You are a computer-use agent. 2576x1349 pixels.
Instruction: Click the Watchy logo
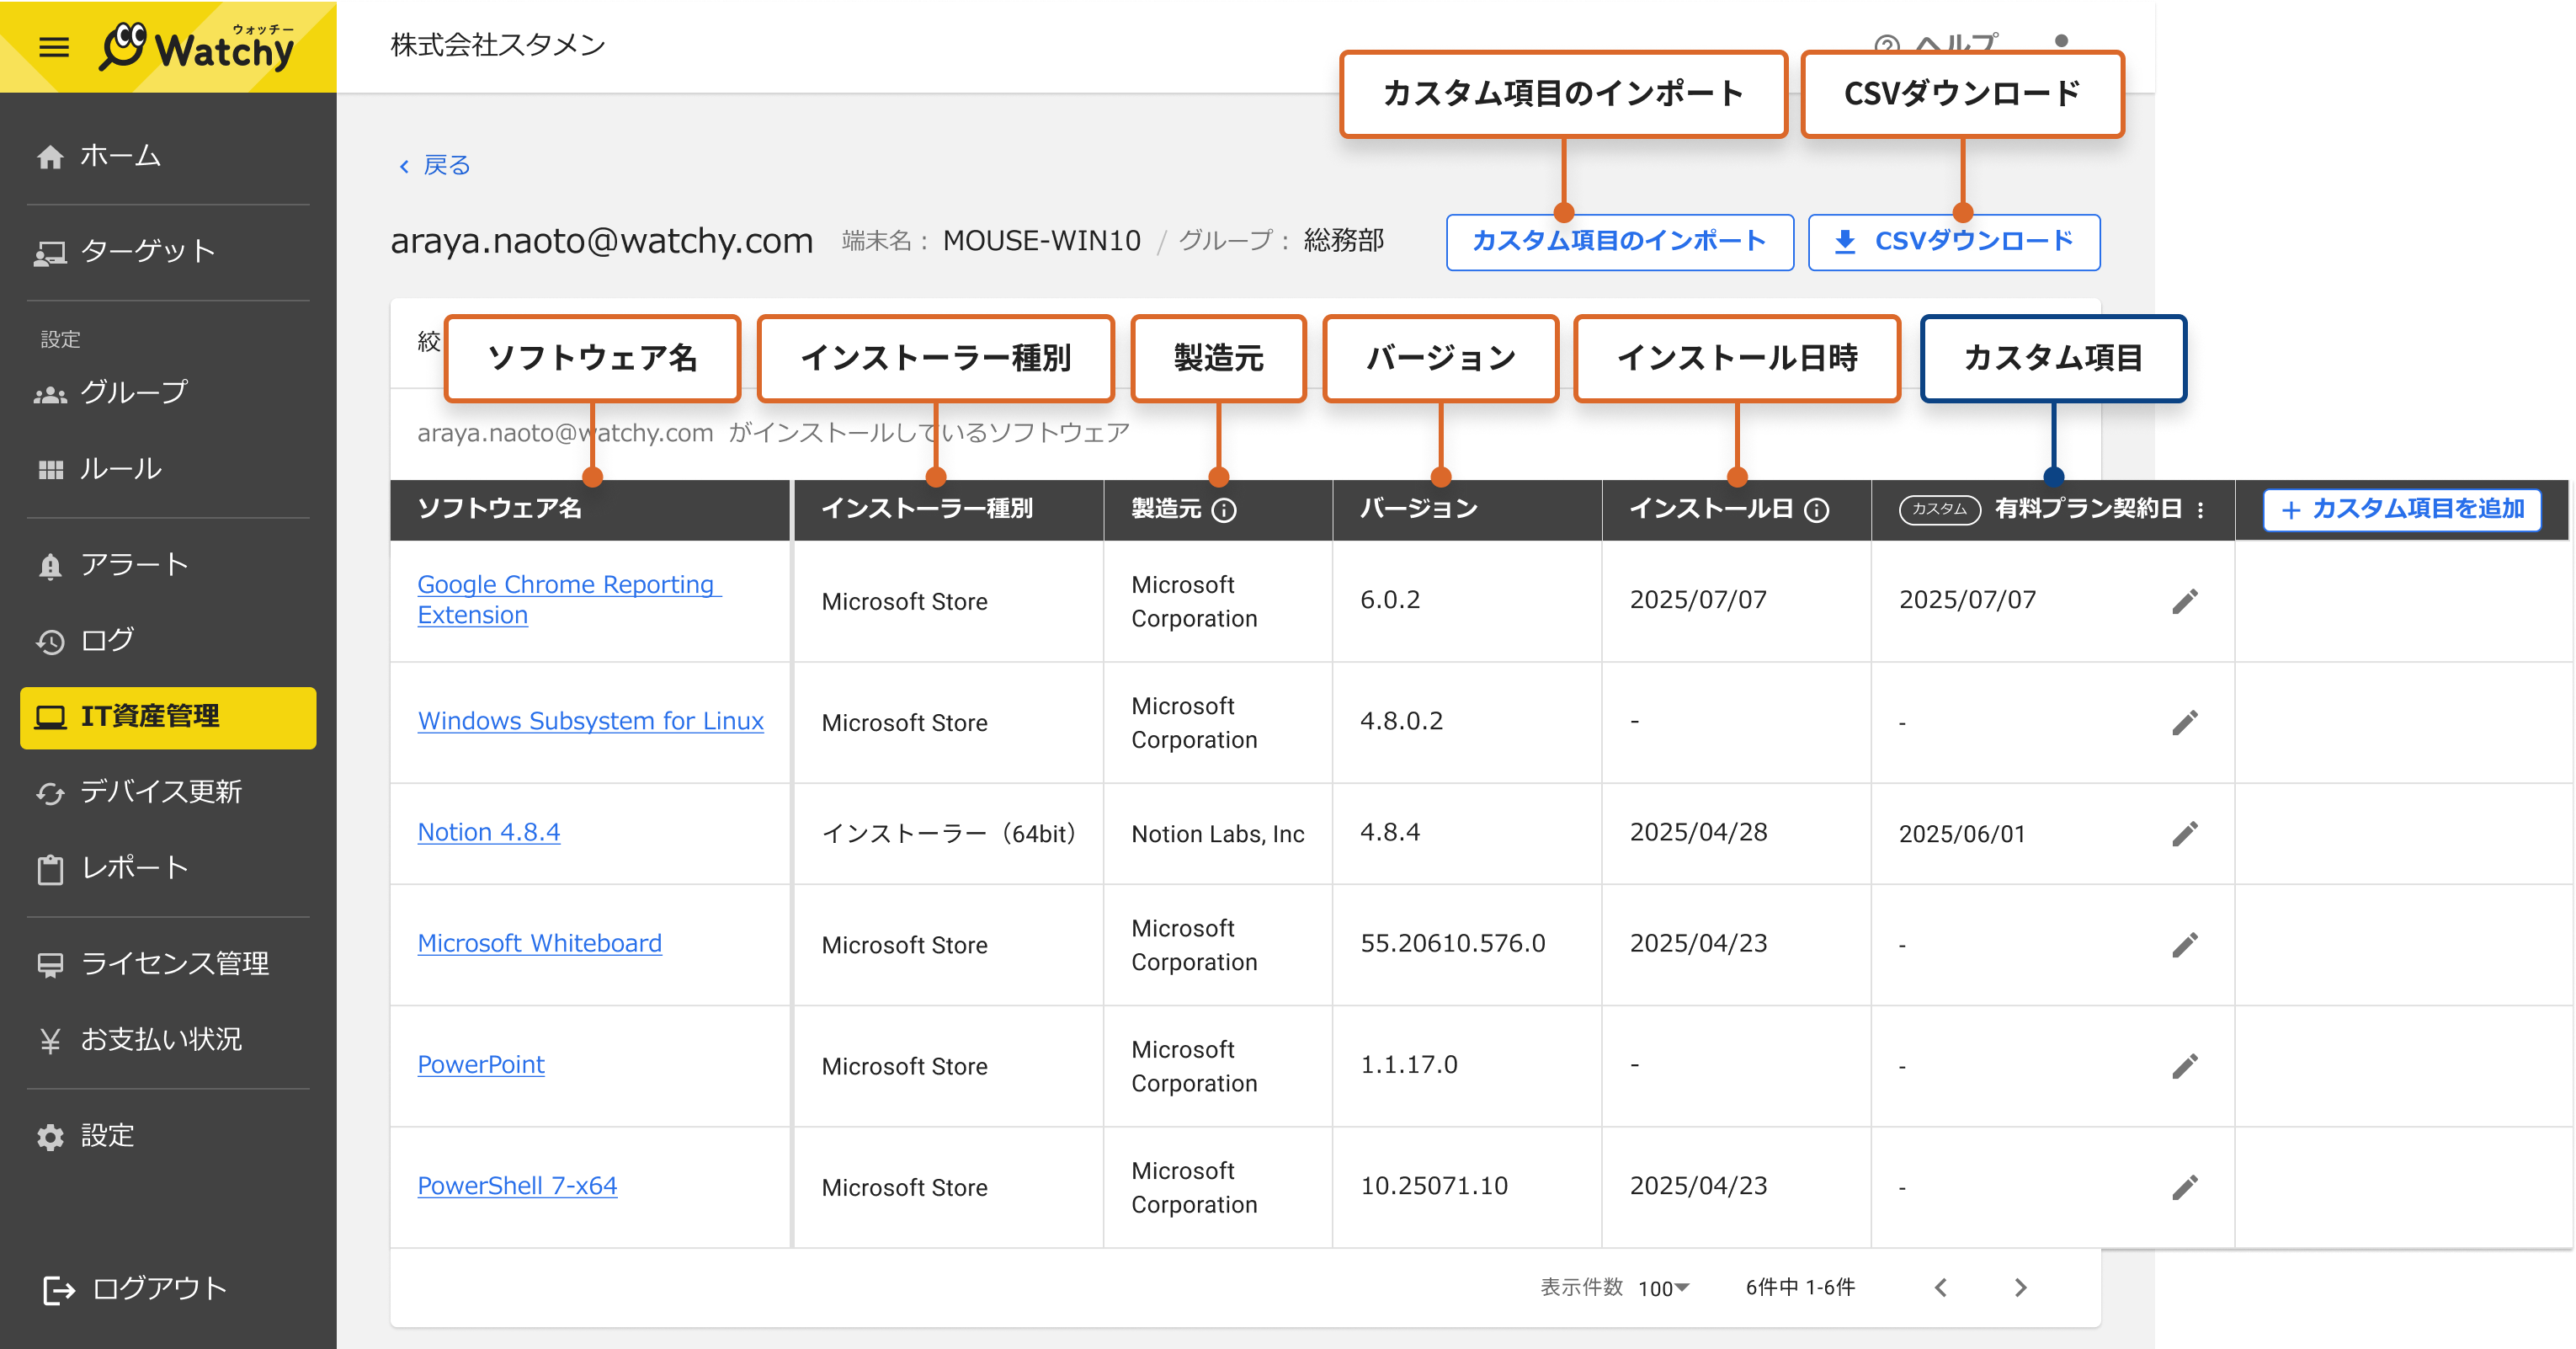pos(197,47)
